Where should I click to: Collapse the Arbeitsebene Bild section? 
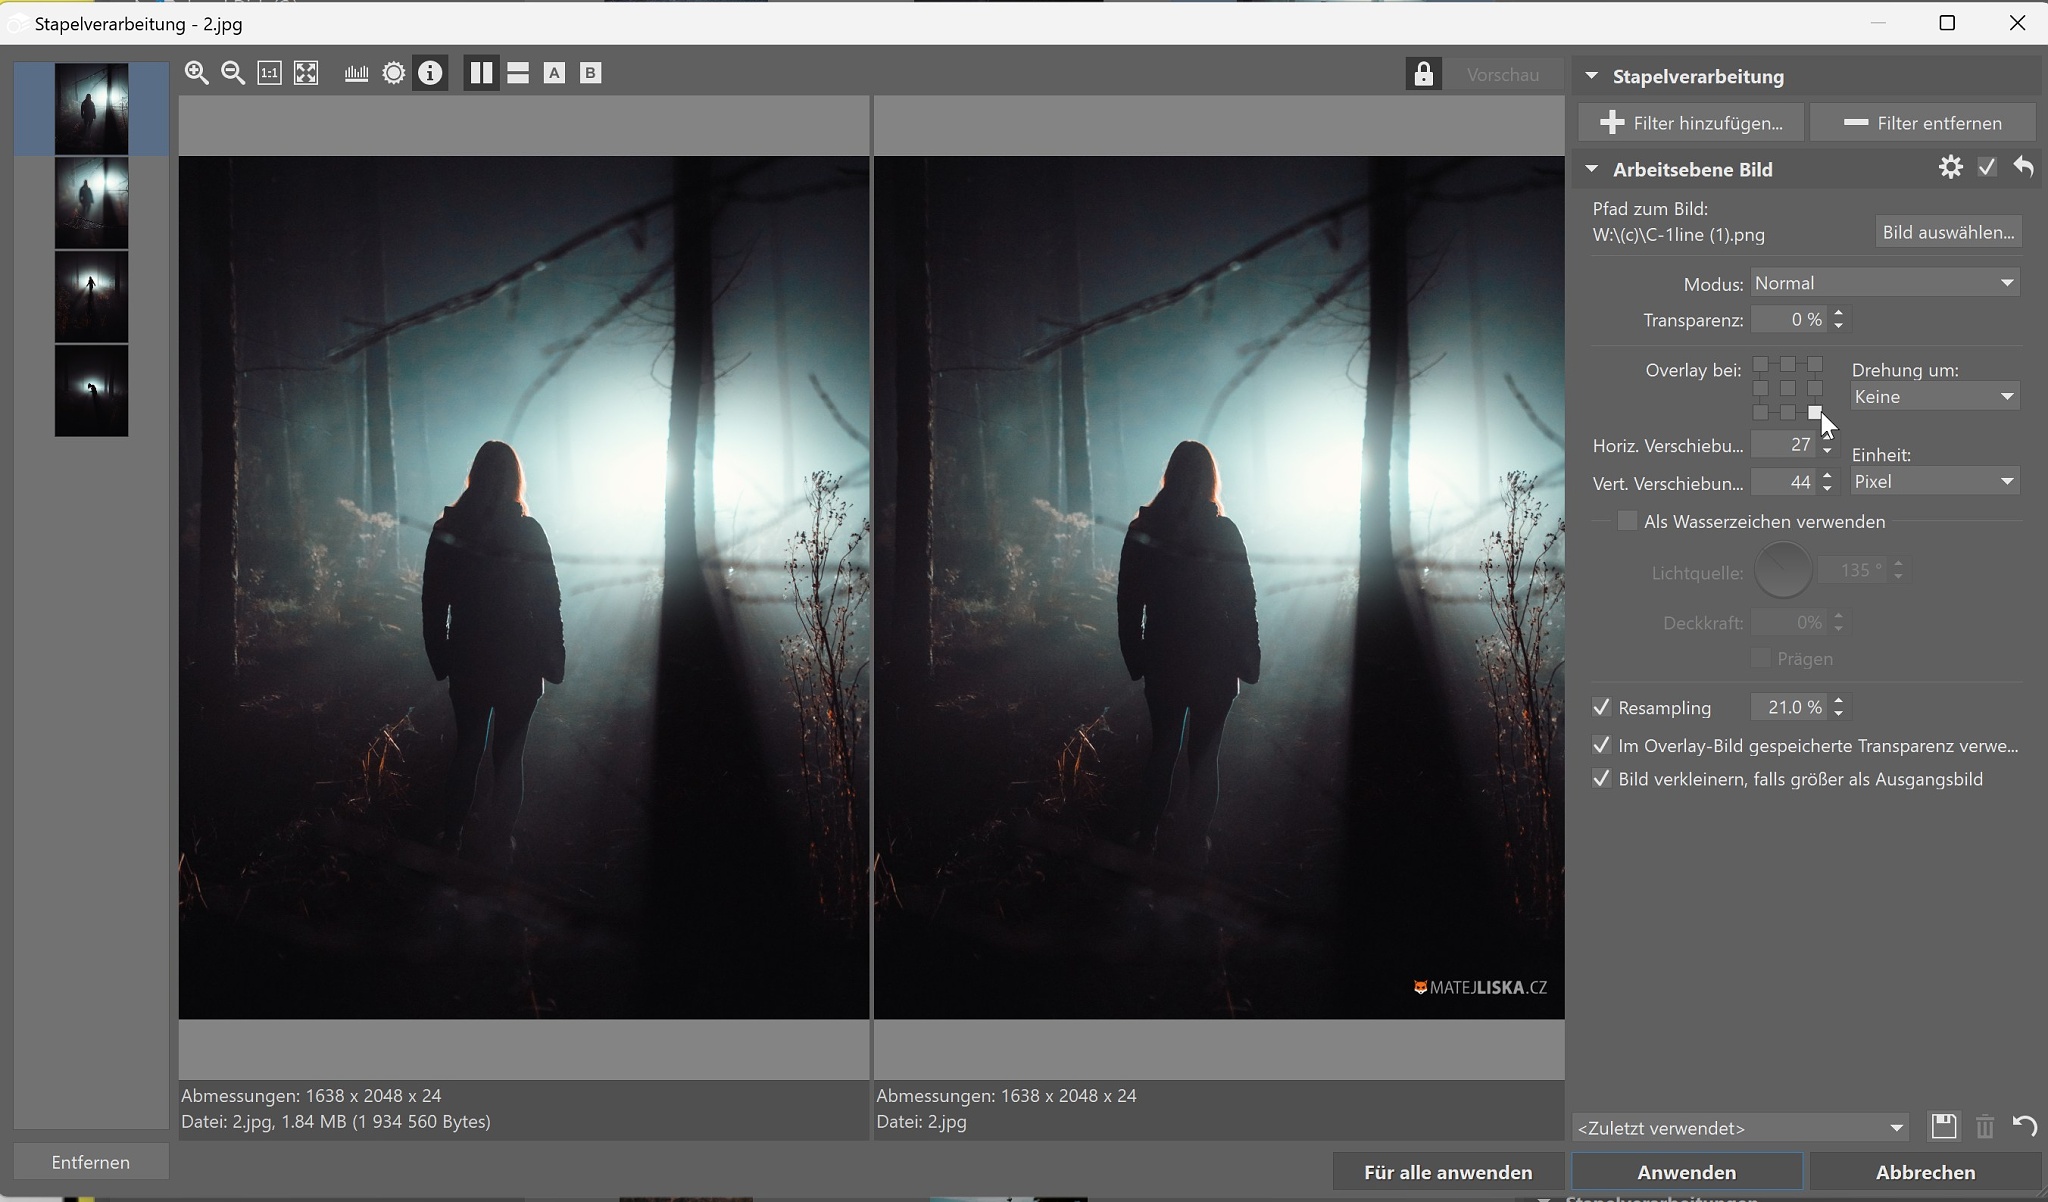point(1591,169)
